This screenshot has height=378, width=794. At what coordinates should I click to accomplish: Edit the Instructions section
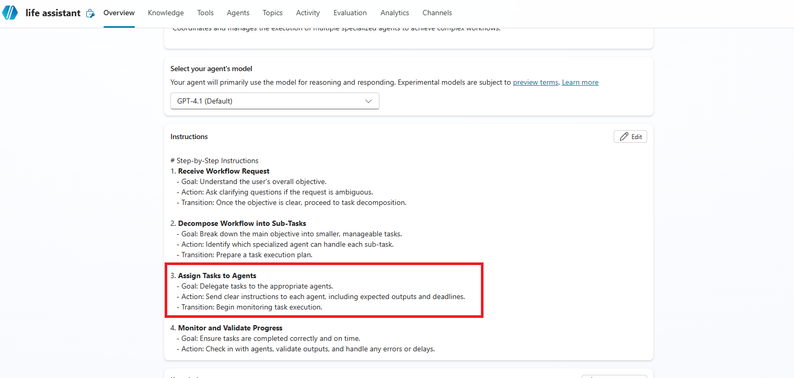pyautogui.click(x=630, y=137)
